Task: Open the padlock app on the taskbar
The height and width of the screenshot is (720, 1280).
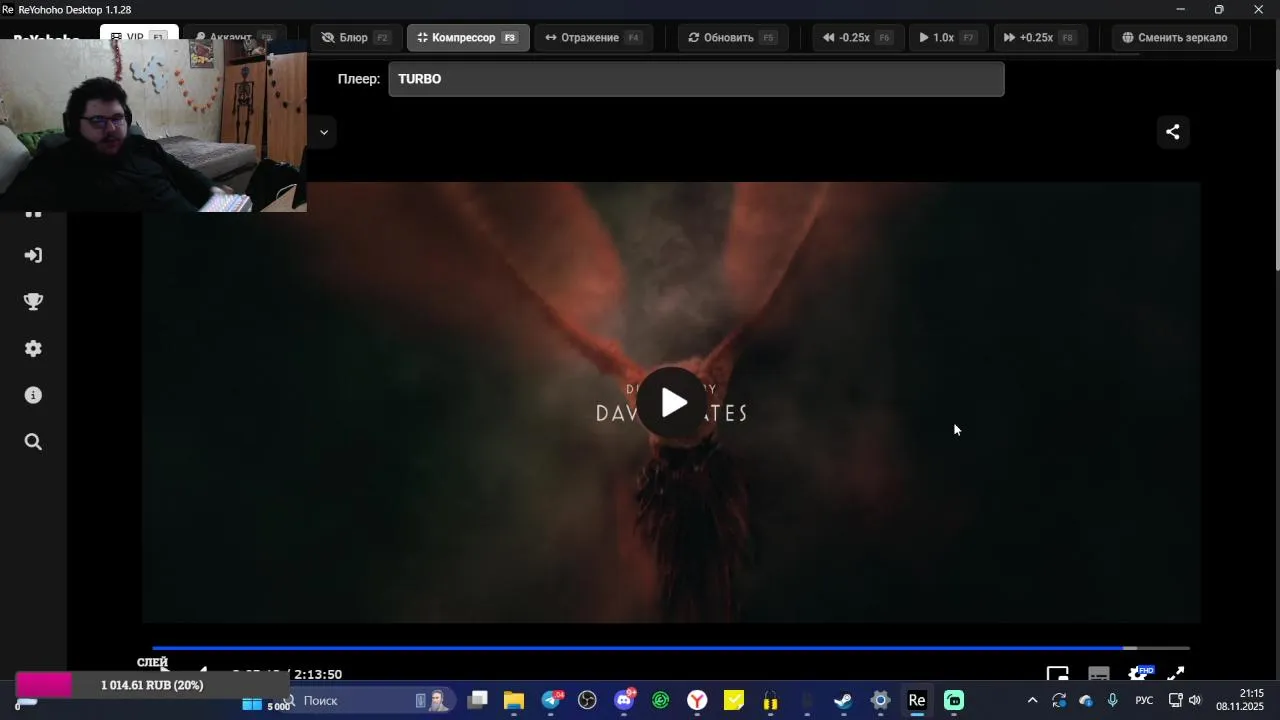Action: [770, 701]
